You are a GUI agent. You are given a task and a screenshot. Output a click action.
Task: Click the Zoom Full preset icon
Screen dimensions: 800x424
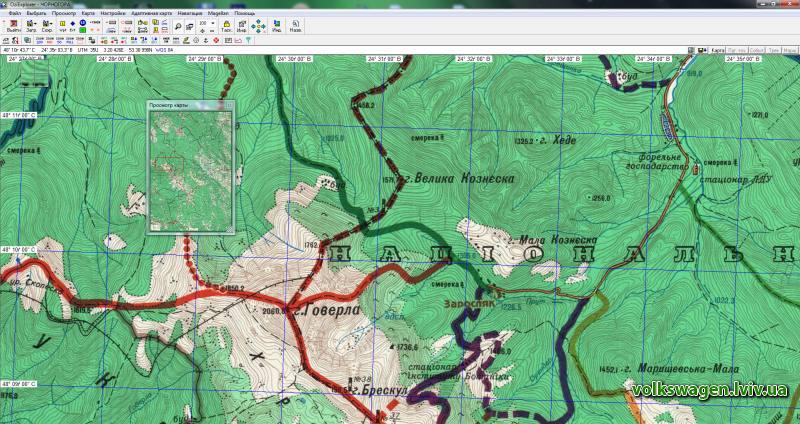pos(70,40)
